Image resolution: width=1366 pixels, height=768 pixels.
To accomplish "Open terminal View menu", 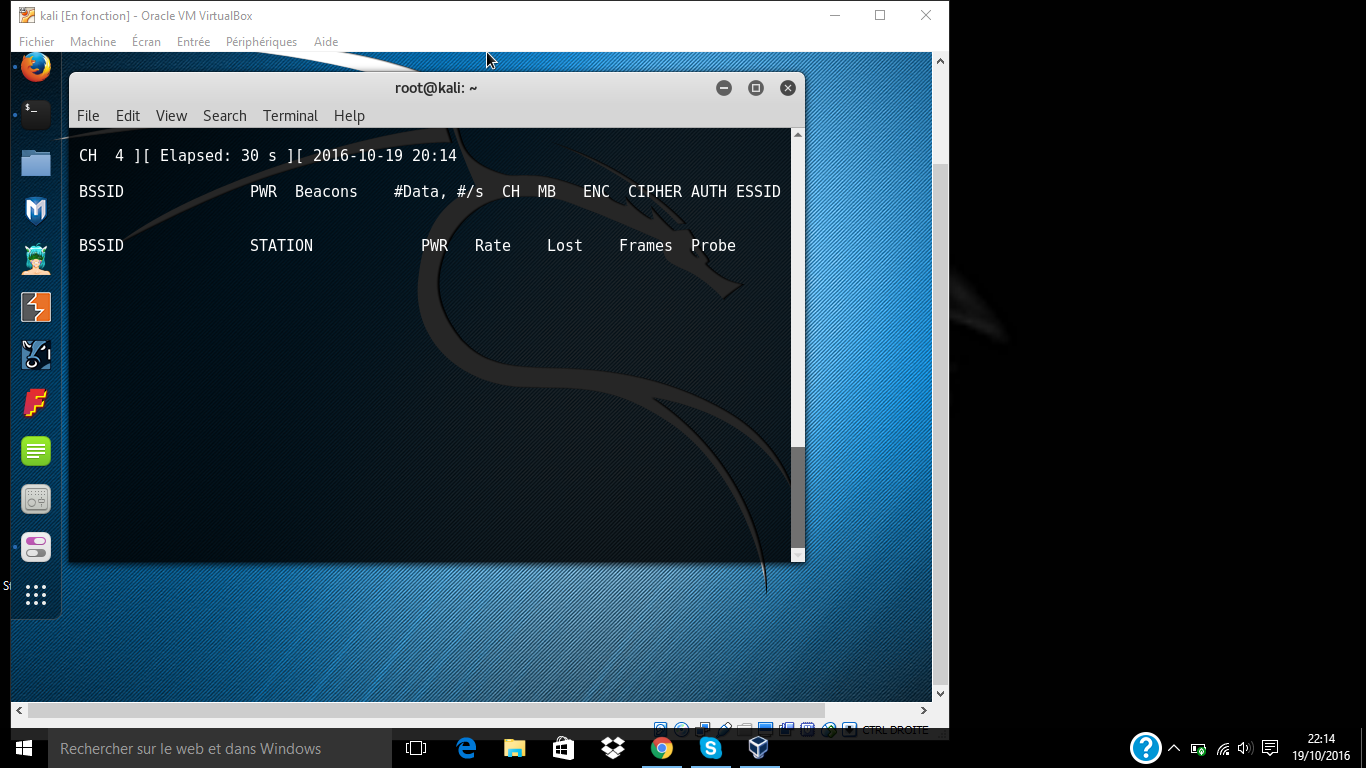I will point(171,116).
